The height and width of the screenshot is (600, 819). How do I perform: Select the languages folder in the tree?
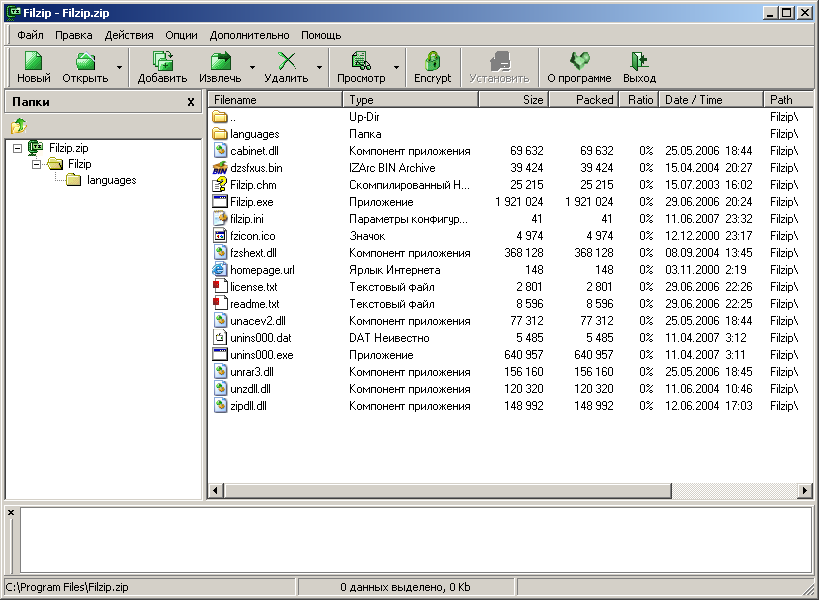point(111,180)
